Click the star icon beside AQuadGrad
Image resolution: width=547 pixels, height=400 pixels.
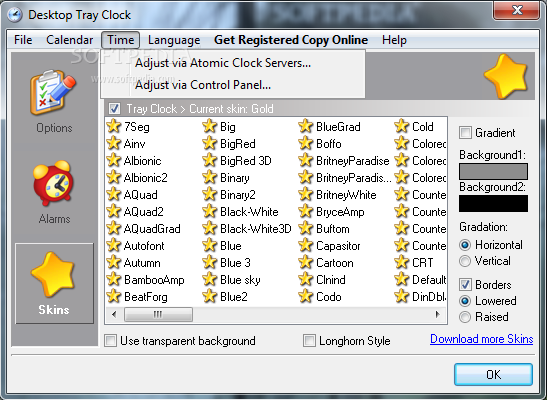click(113, 228)
